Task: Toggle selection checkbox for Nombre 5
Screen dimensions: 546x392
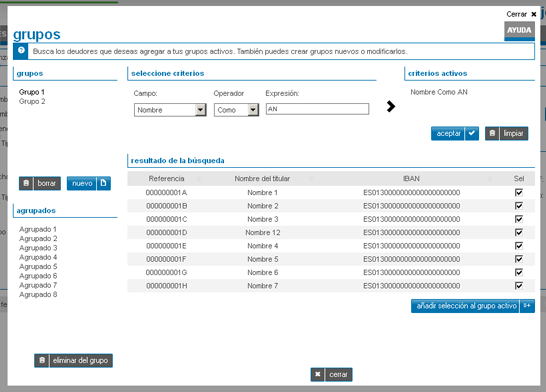Action: [x=519, y=259]
